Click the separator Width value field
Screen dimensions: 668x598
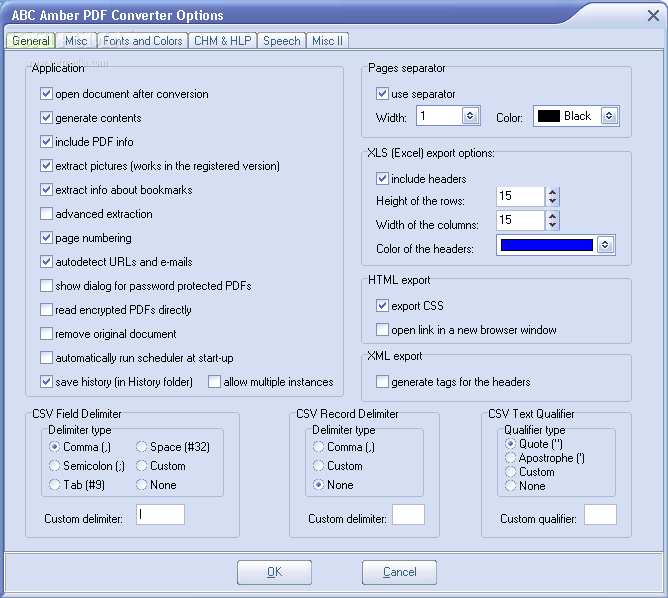point(440,116)
